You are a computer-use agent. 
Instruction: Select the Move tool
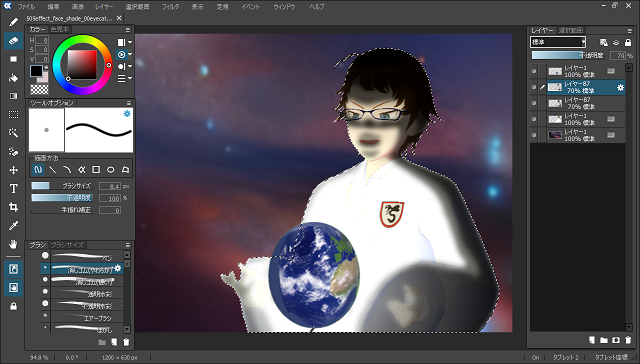[x=13, y=170]
